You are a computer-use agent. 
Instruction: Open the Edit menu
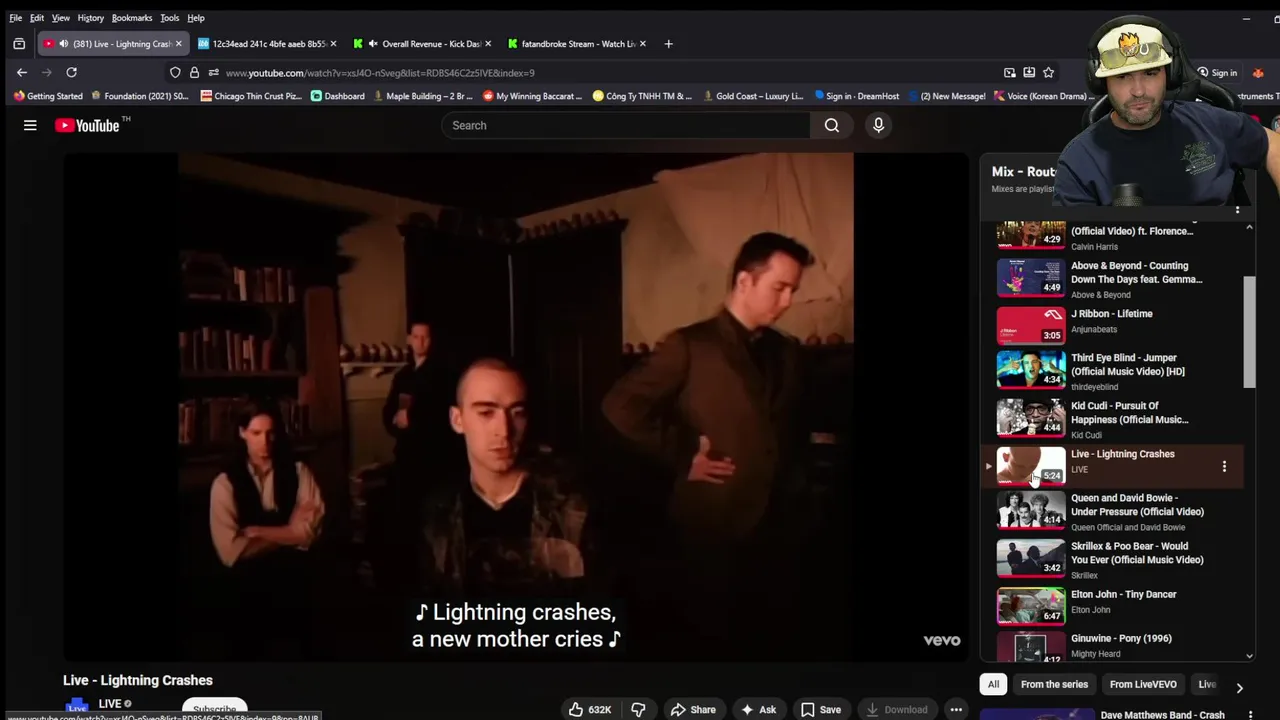coord(37,18)
